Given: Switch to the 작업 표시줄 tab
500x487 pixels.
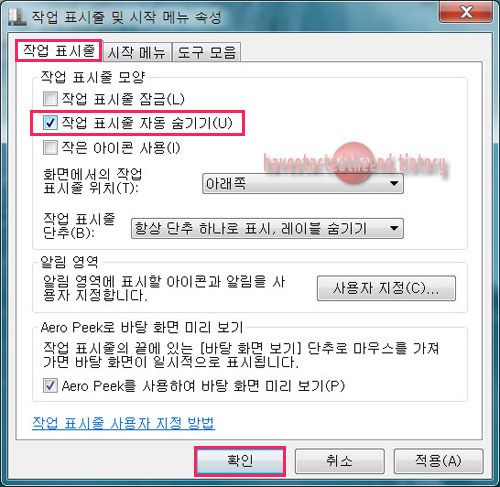Looking at the screenshot, I should click(x=59, y=51).
